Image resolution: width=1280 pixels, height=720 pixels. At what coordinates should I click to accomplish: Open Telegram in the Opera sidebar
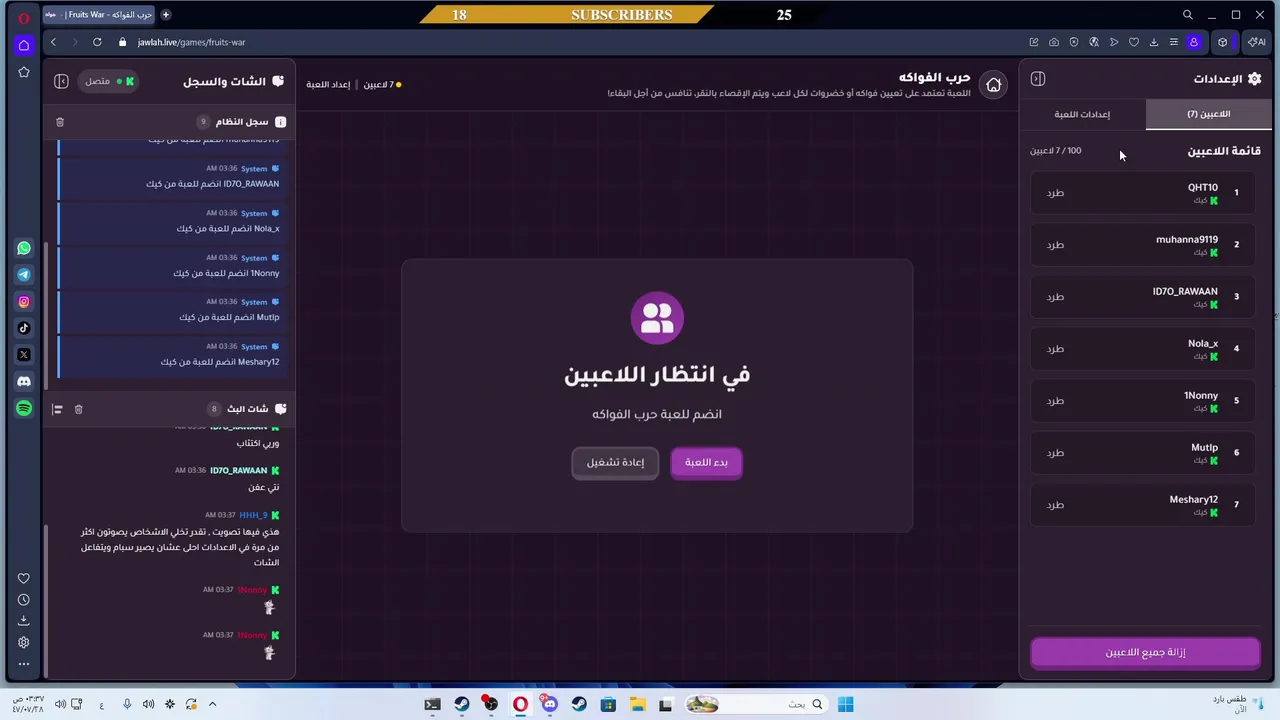pos(24,275)
